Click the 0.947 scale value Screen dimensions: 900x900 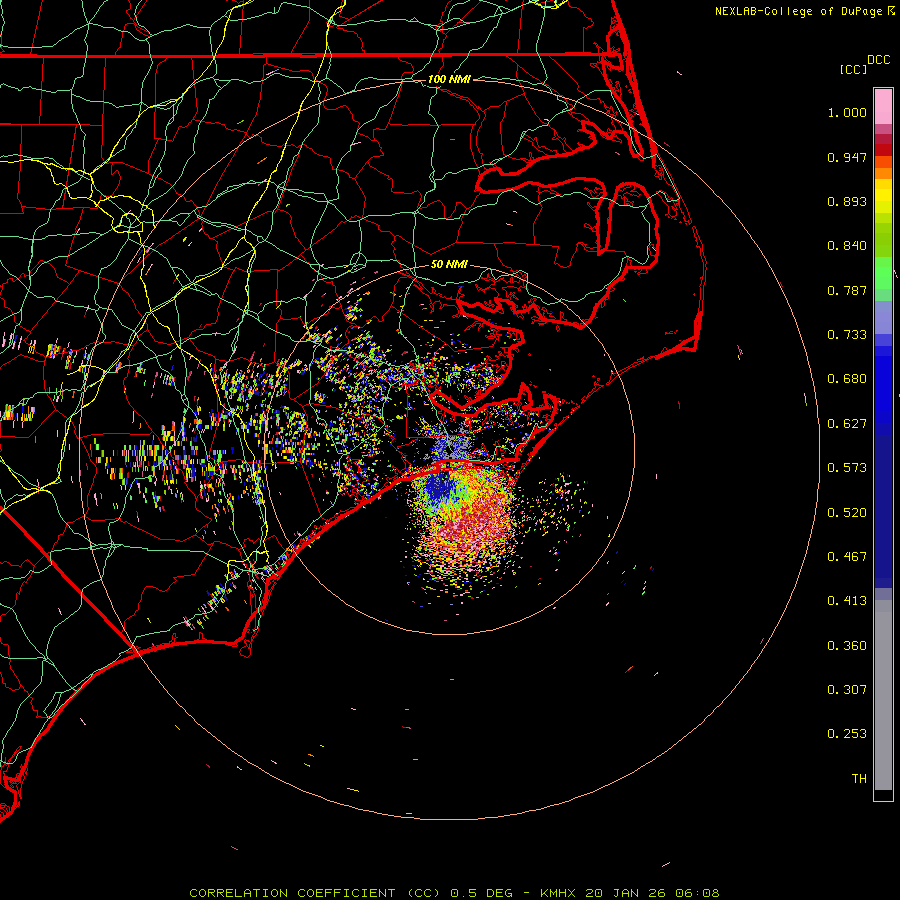click(847, 157)
